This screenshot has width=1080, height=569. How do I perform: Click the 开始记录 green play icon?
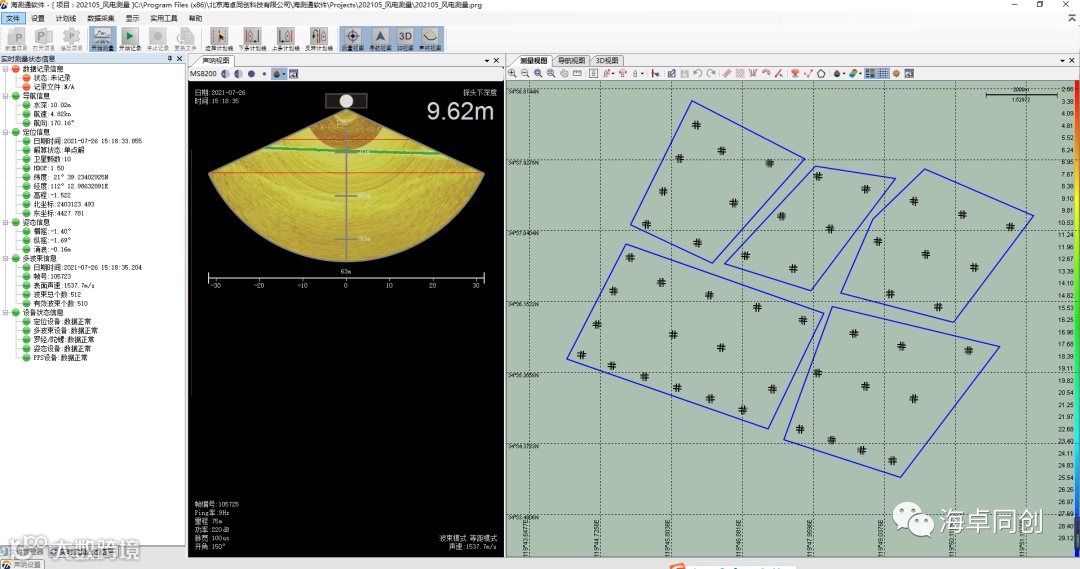tap(129, 36)
